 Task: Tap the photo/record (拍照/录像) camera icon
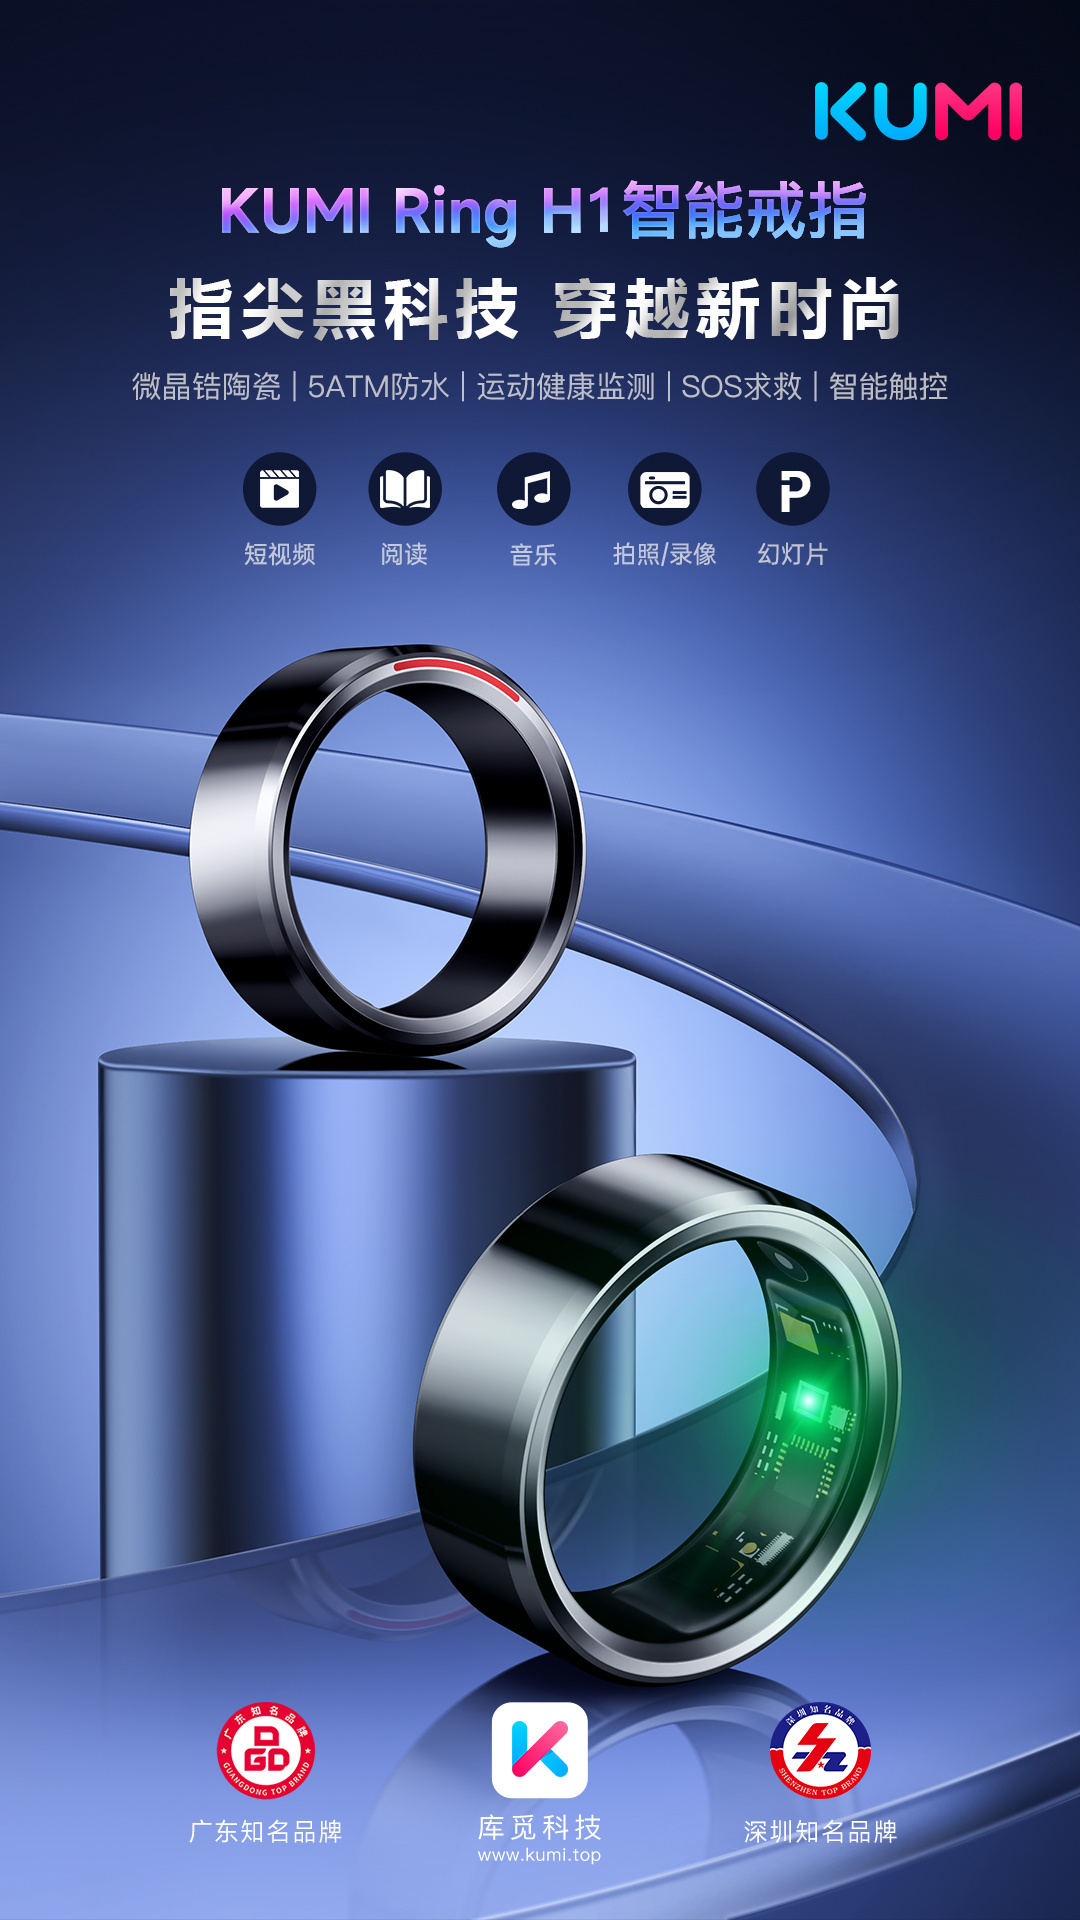tap(665, 489)
